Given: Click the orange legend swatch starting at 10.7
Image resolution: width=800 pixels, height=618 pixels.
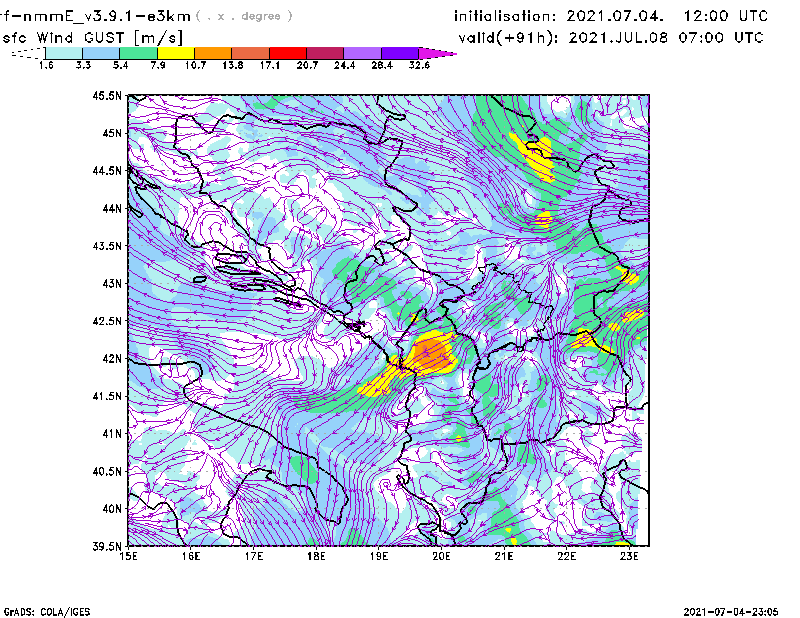Looking at the screenshot, I should coord(213,53).
